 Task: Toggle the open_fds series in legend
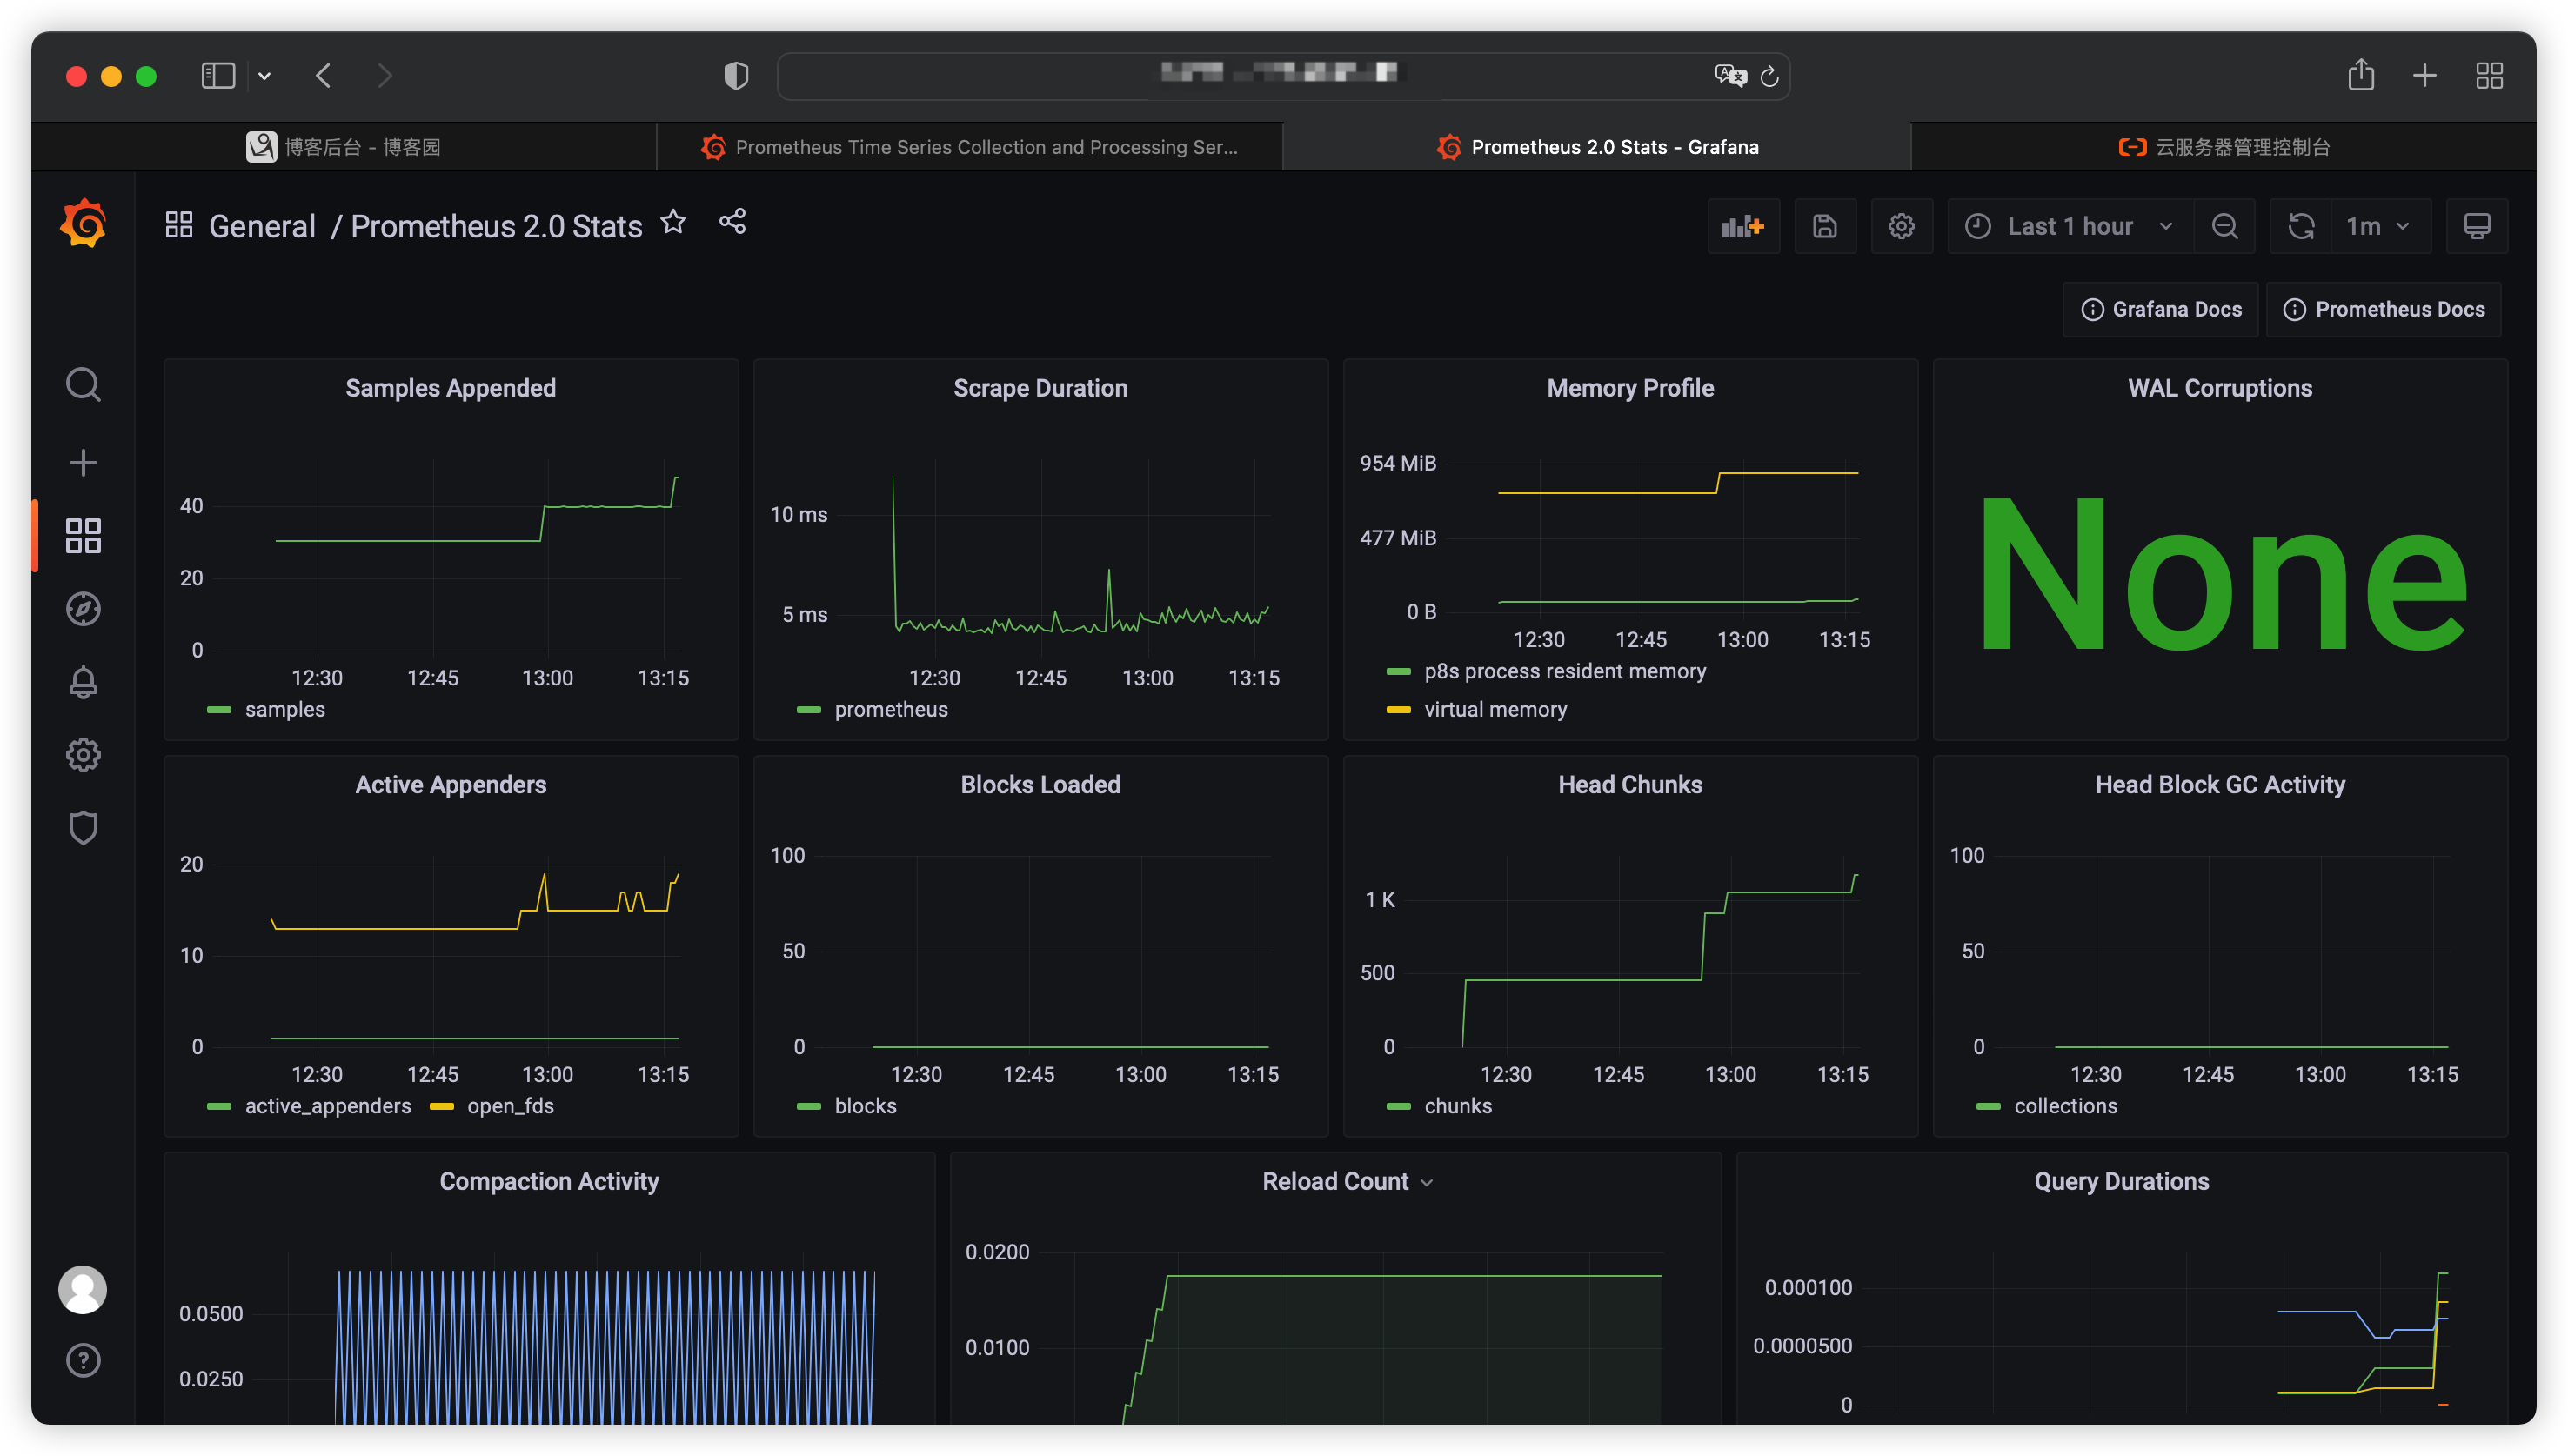pyautogui.click(x=510, y=1106)
